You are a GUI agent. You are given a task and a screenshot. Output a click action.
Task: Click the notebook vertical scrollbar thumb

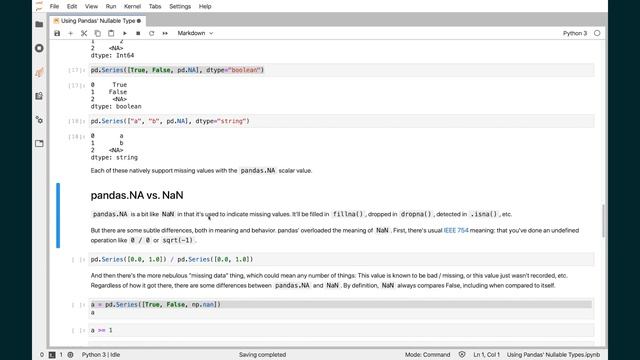click(x=603, y=220)
